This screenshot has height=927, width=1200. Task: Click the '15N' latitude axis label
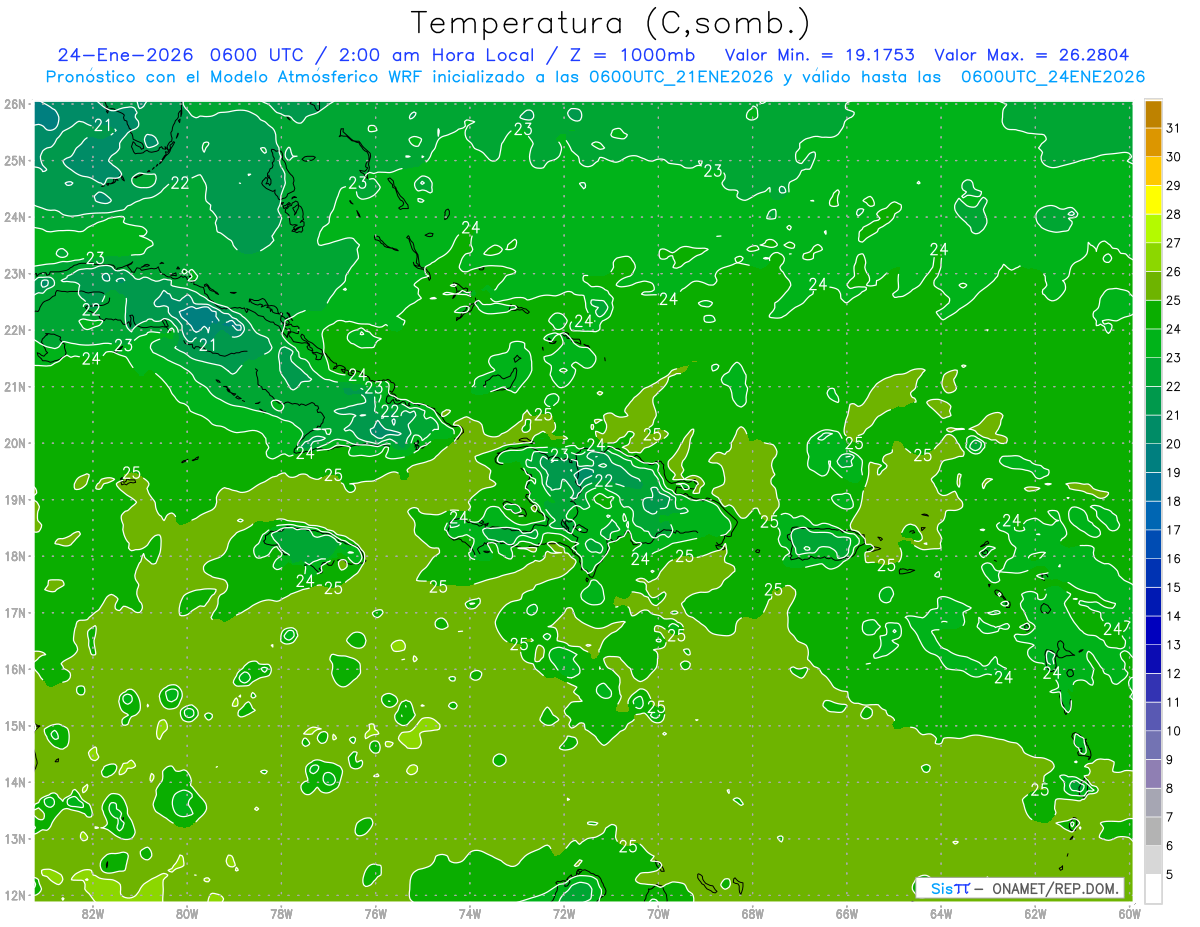[15, 726]
